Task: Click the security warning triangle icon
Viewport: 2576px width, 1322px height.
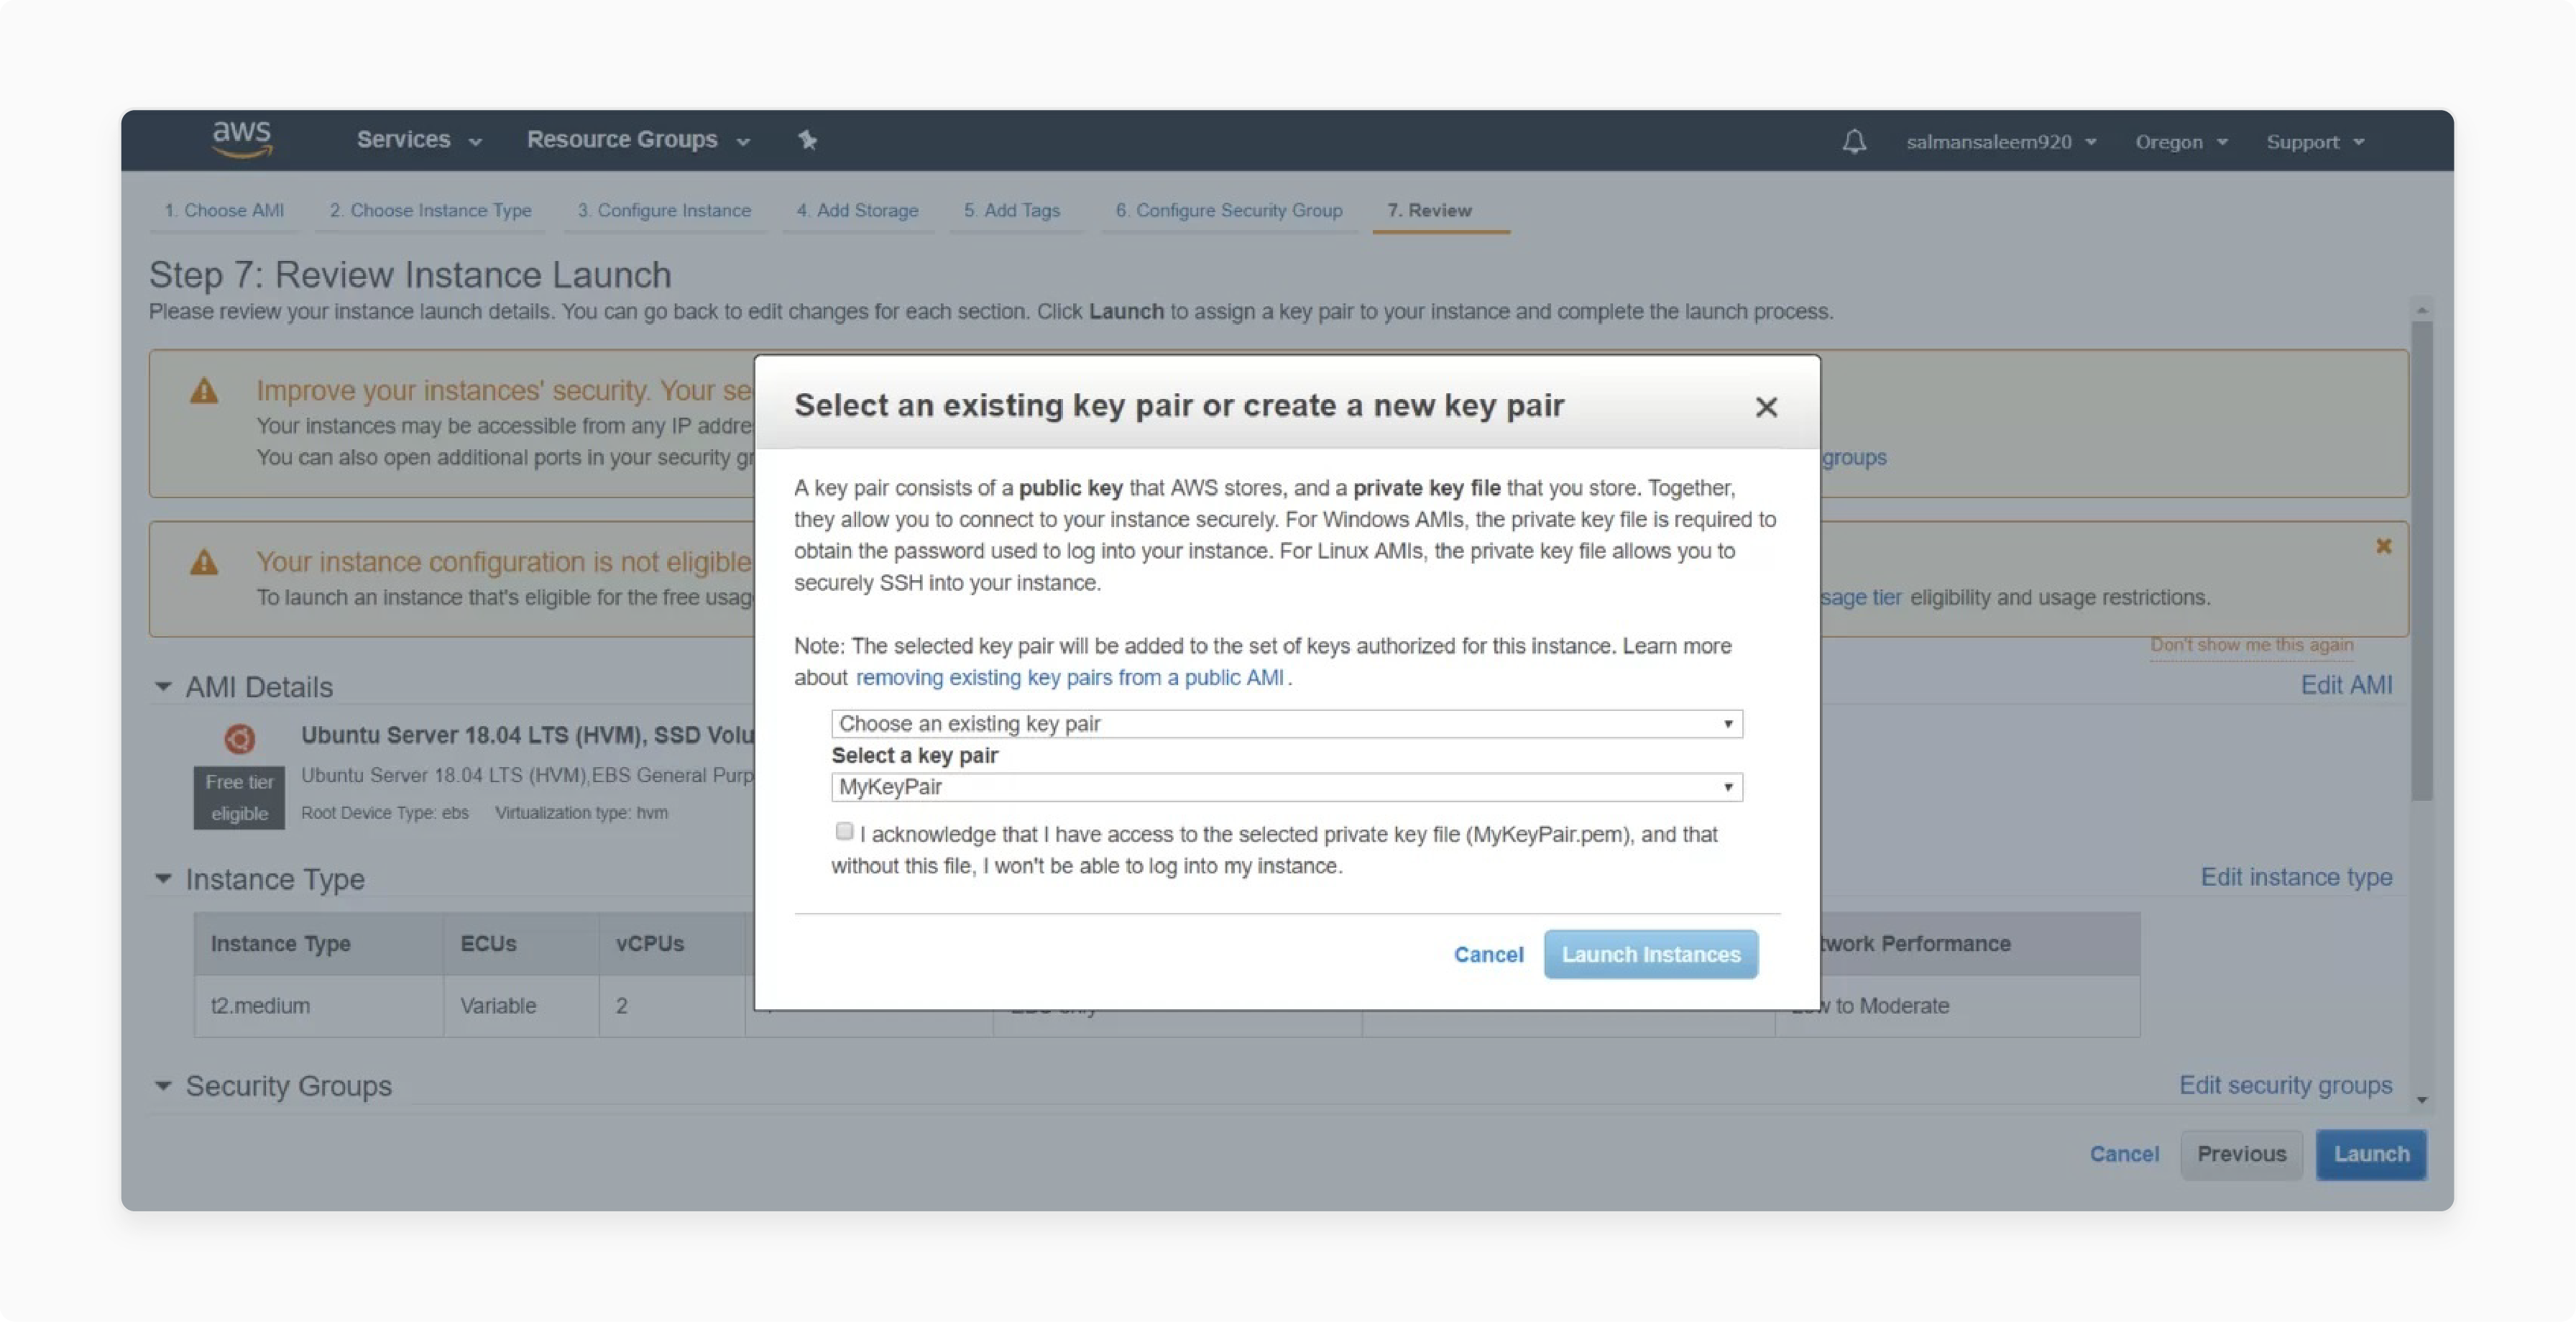Action: [x=204, y=390]
